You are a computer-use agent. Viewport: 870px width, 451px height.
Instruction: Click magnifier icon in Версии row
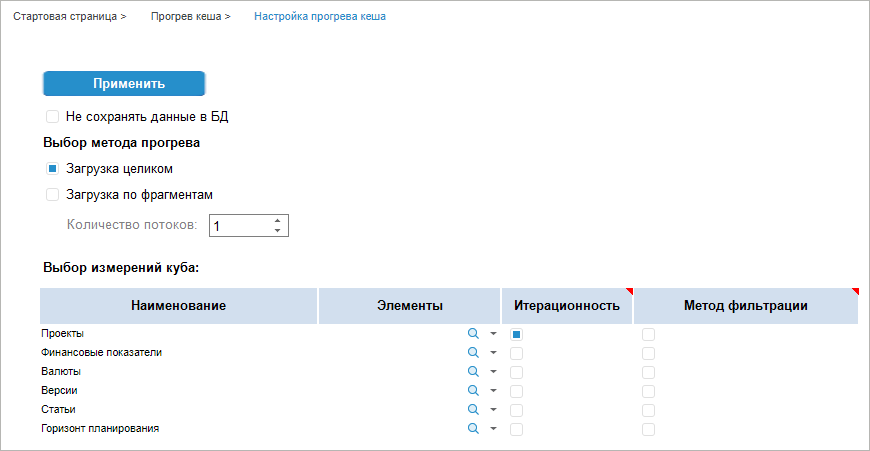point(474,391)
